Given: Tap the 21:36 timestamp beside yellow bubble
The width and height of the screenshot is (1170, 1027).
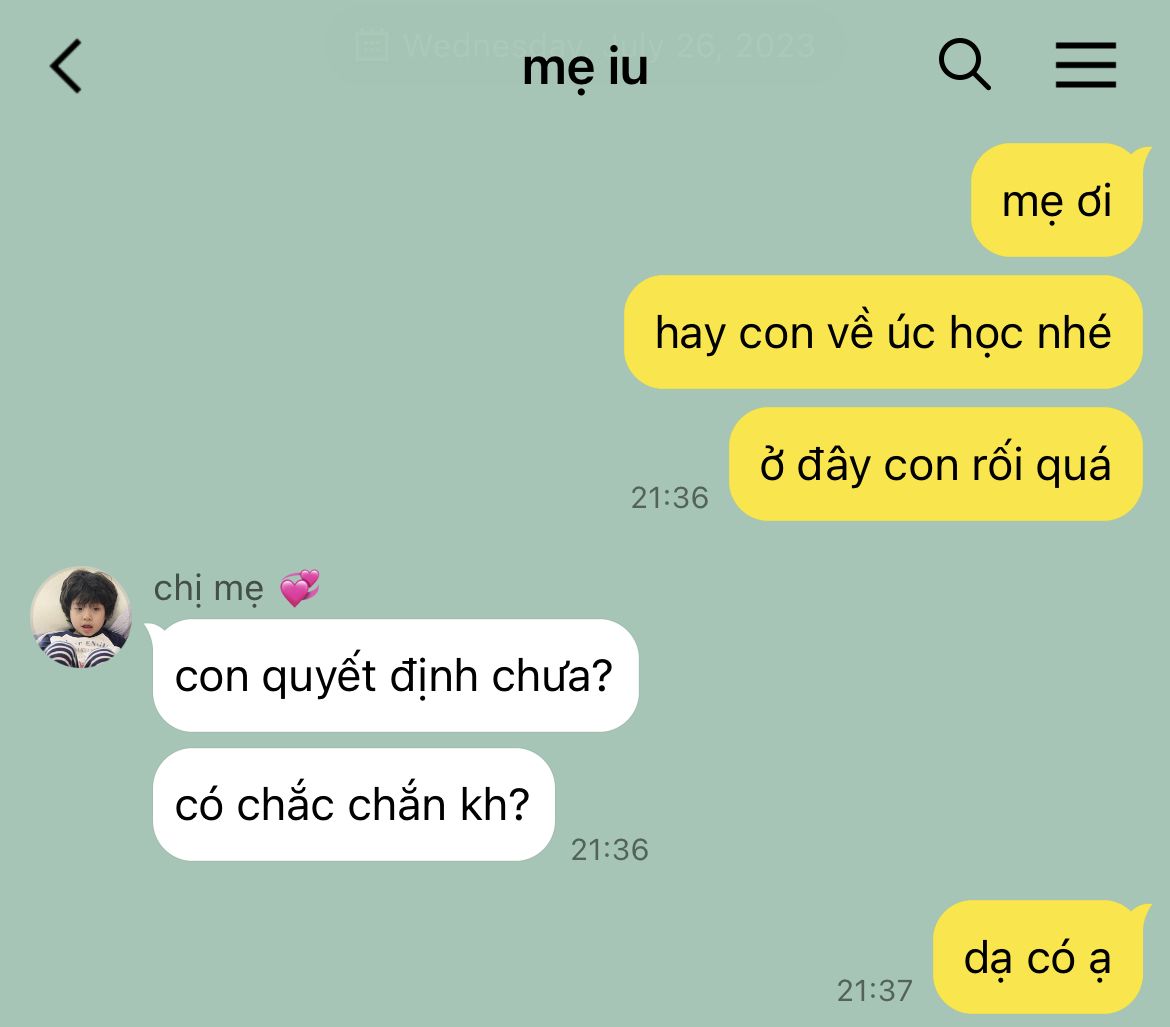Looking at the screenshot, I should (x=669, y=498).
